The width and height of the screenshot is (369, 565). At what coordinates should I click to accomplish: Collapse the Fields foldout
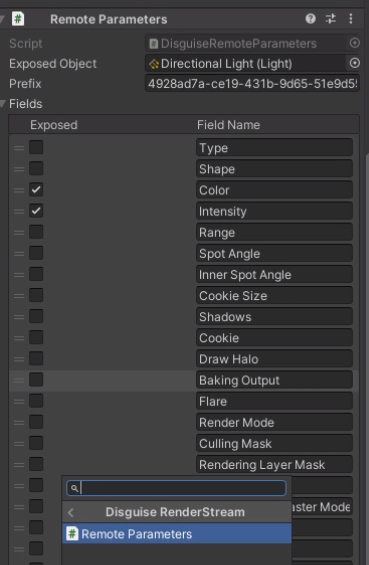click(3, 104)
